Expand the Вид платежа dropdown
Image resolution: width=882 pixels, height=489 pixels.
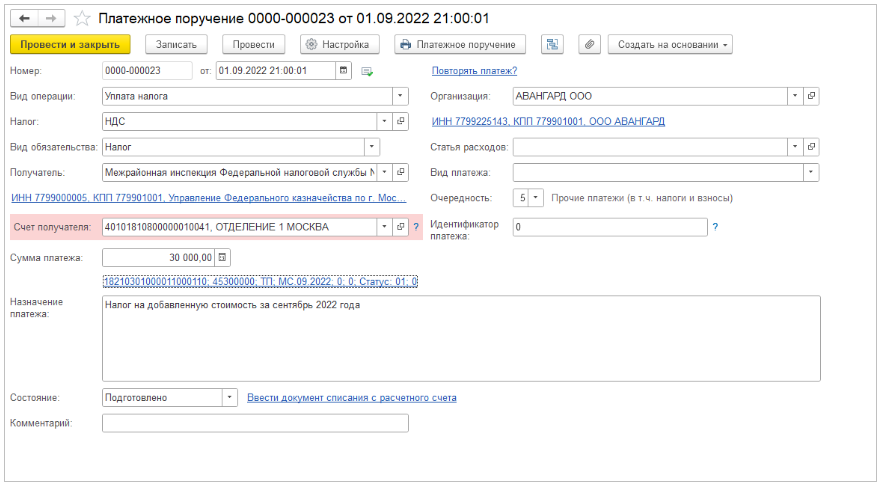[x=811, y=172]
